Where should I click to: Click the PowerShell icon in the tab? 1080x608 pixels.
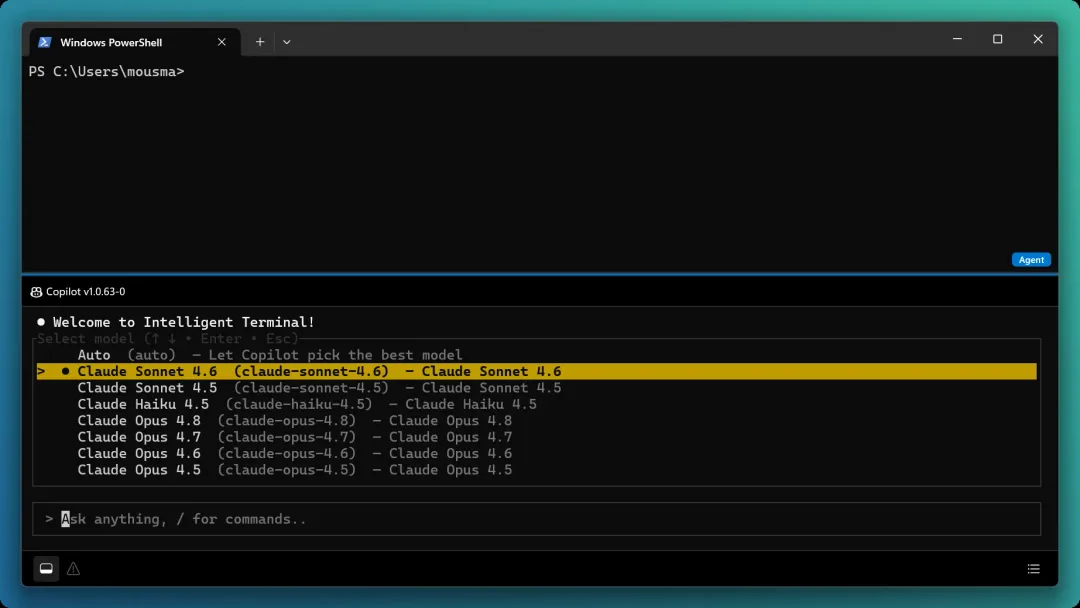coord(45,42)
